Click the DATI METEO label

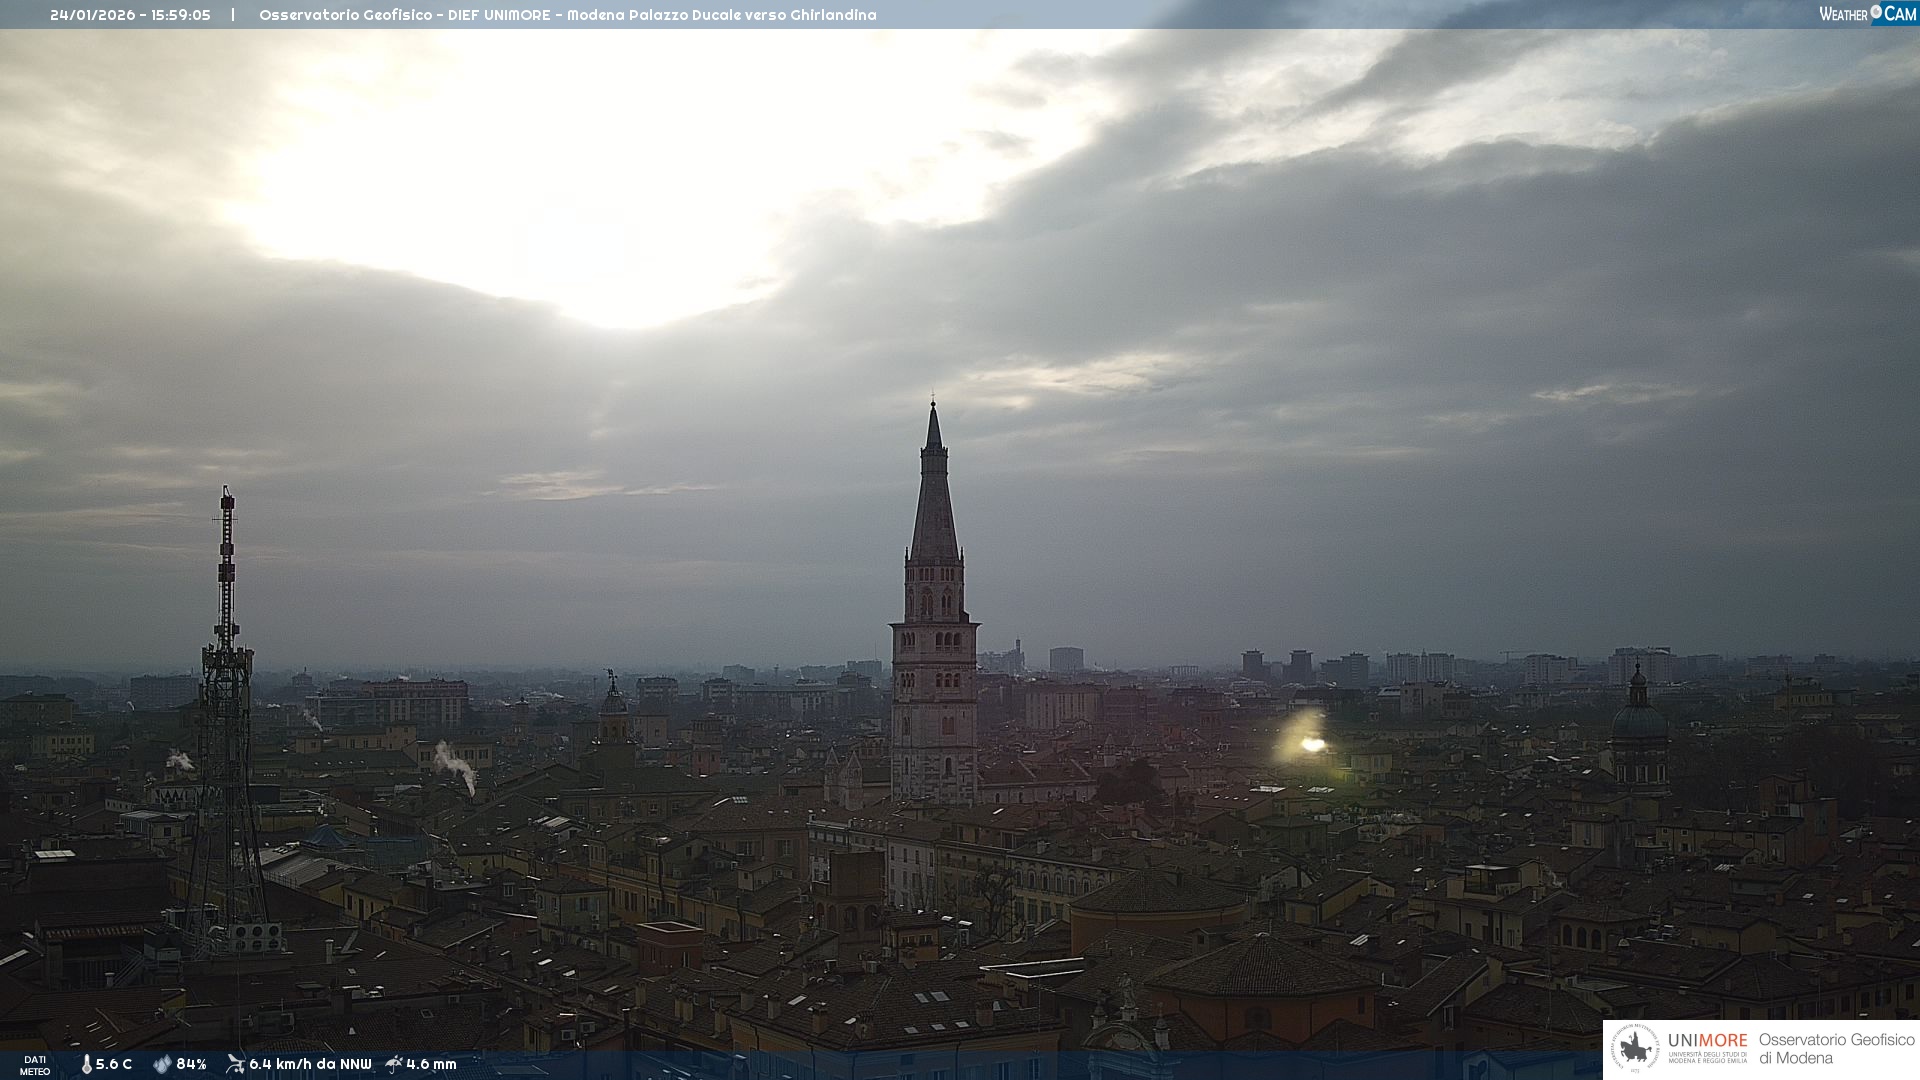pyautogui.click(x=35, y=1066)
